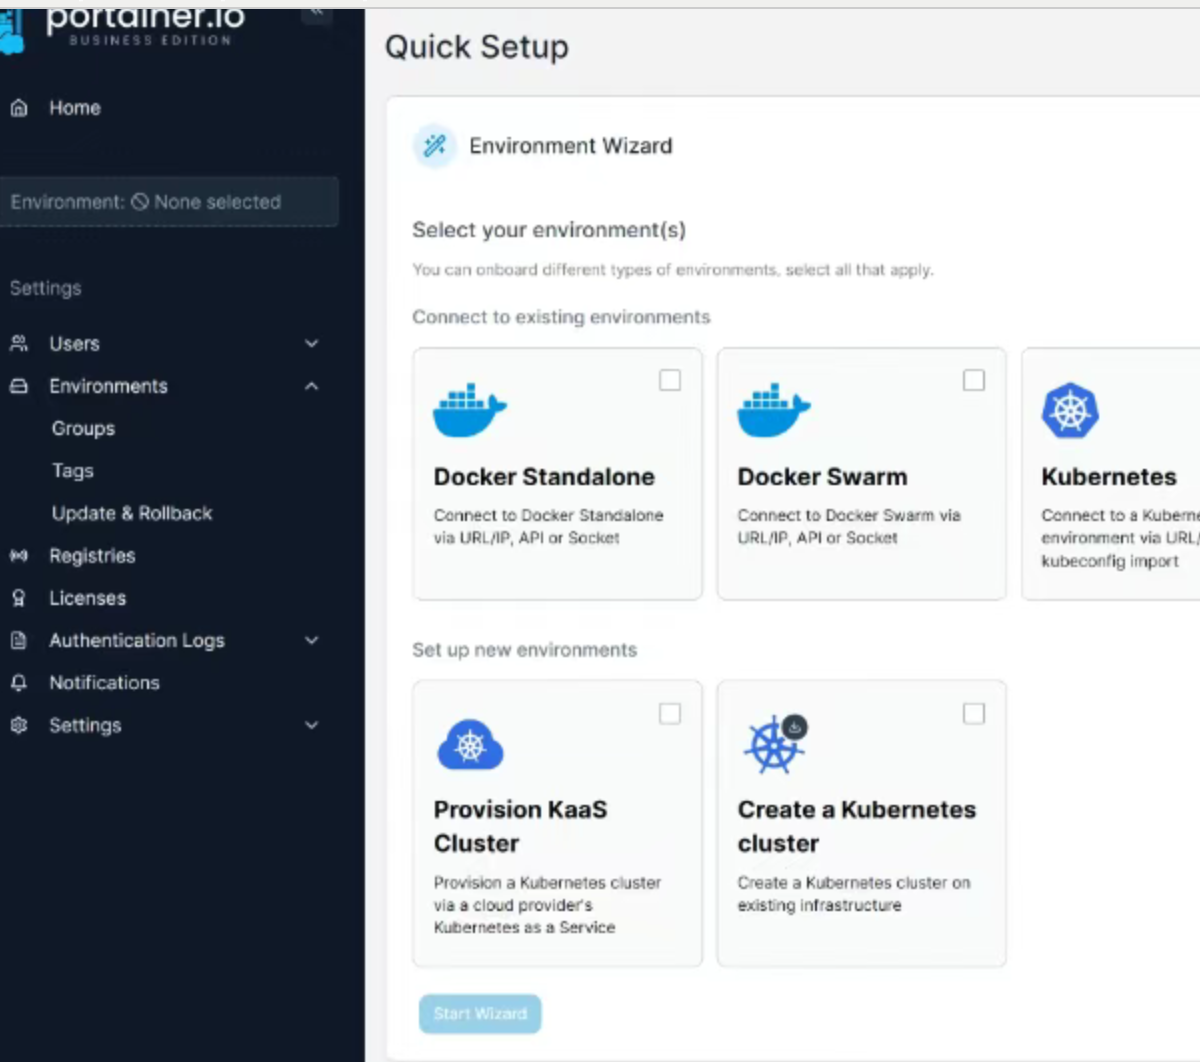This screenshot has width=1200, height=1062.
Task: Expand the Users submenu chevron
Action: click(312, 344)
